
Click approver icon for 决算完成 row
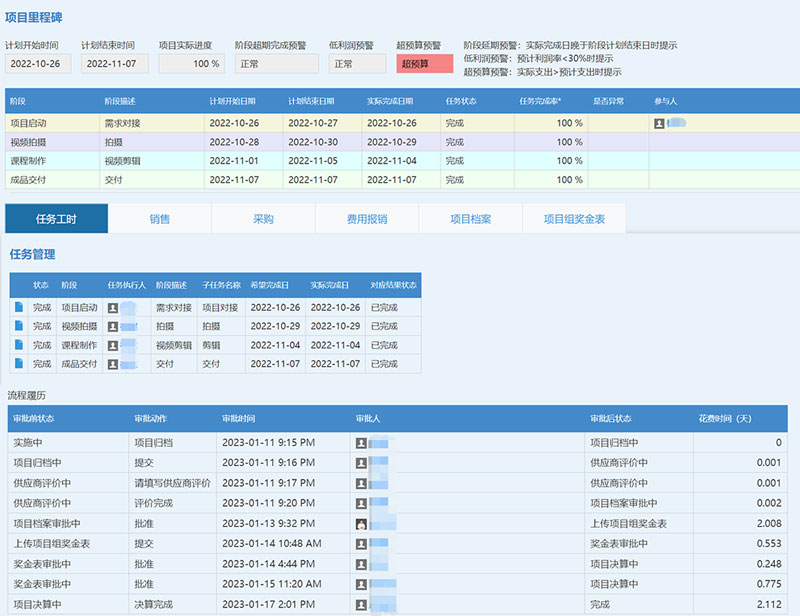tap(361, 605)
